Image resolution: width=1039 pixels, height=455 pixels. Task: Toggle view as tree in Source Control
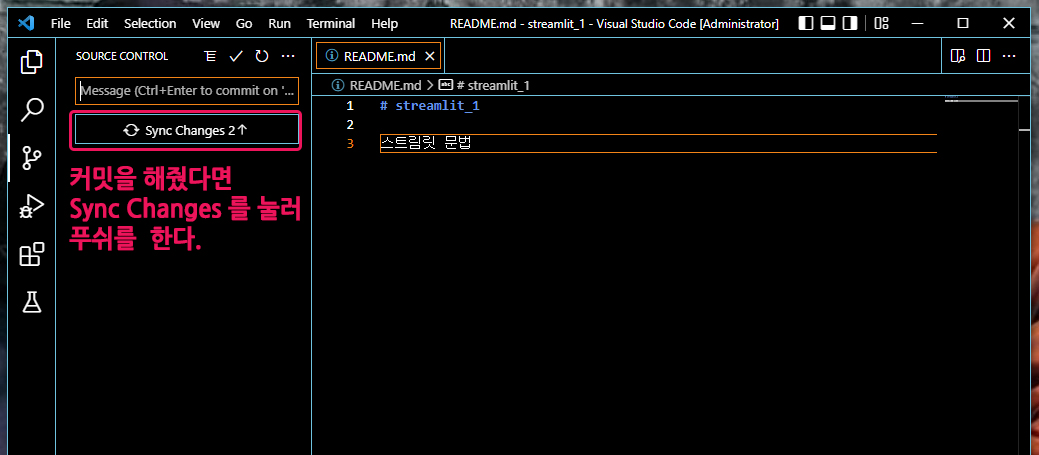(x=210, y=56)
